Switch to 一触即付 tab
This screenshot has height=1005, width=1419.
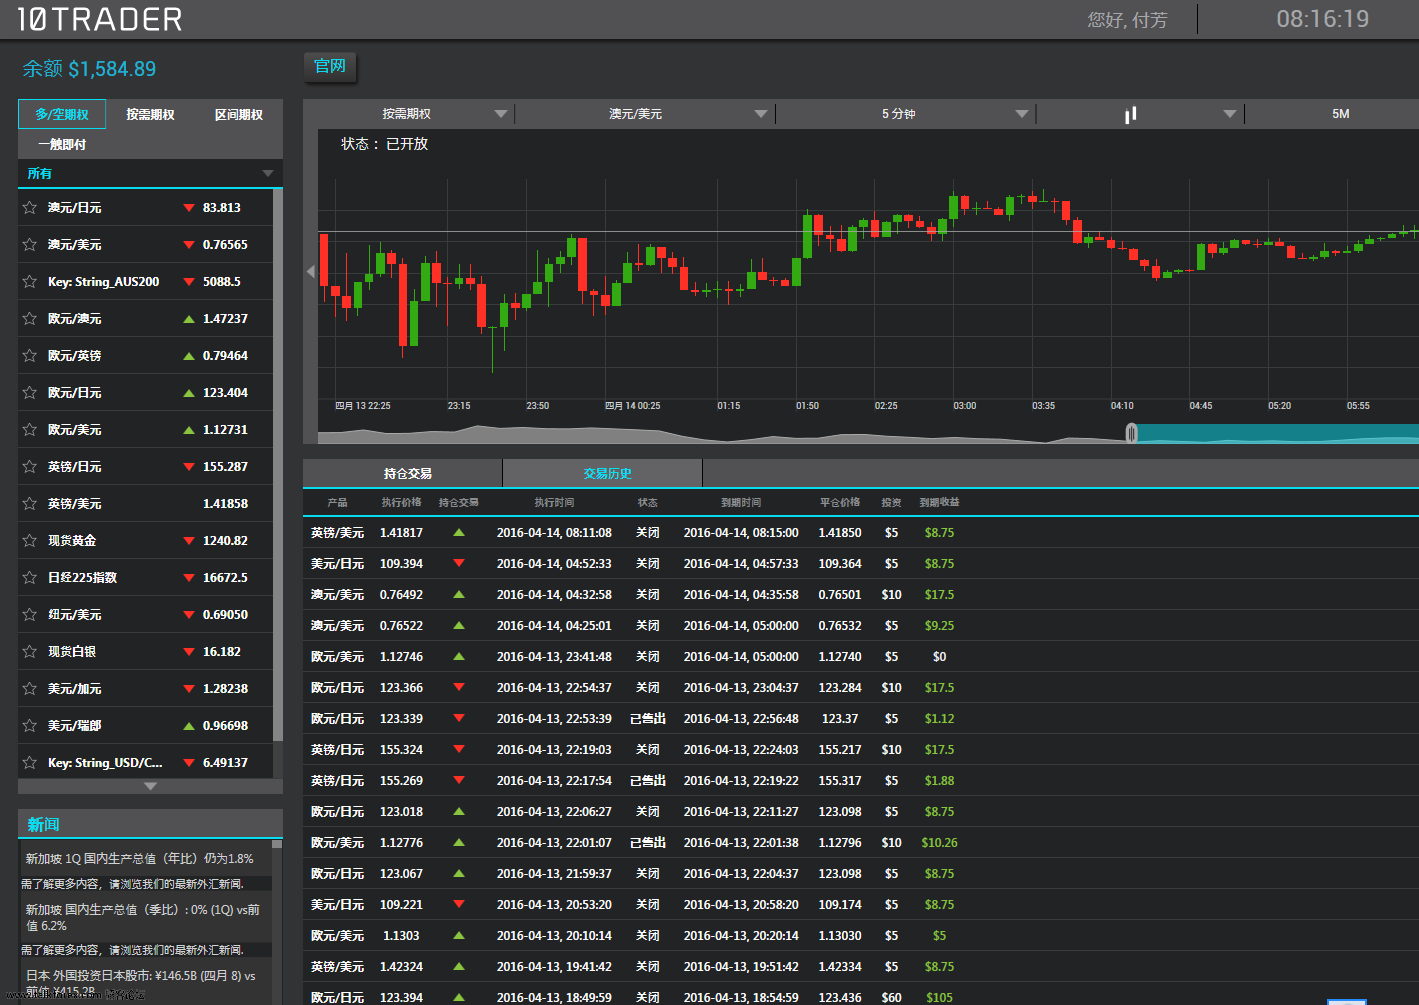[62, 144]
